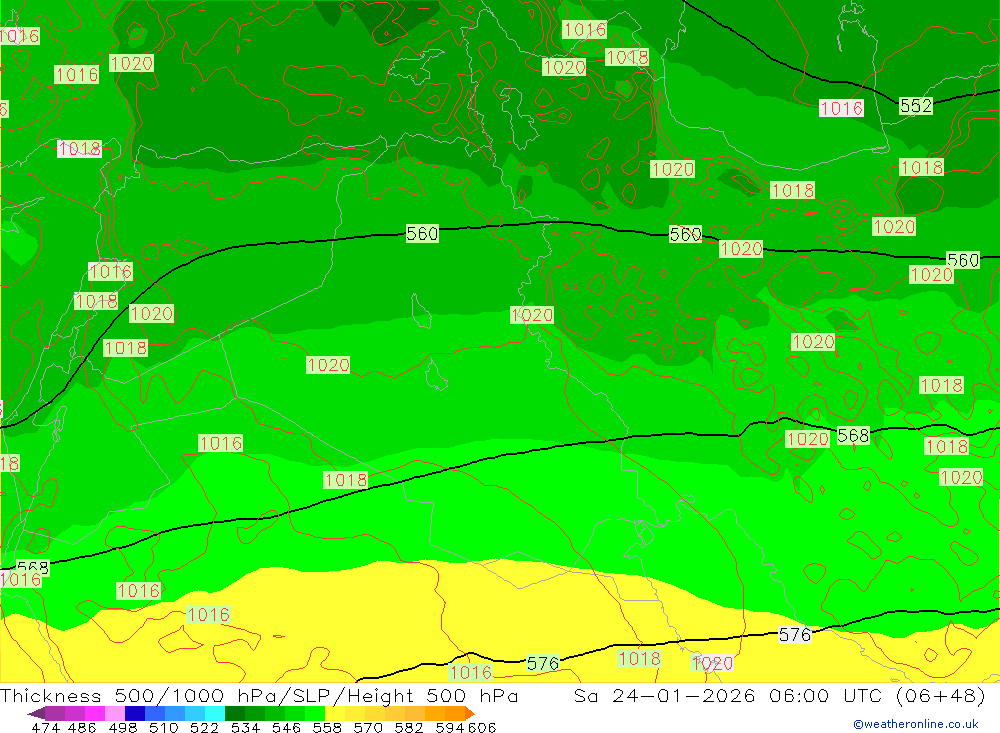
Task: Click the legend value 522
Action: coord(202,727)
